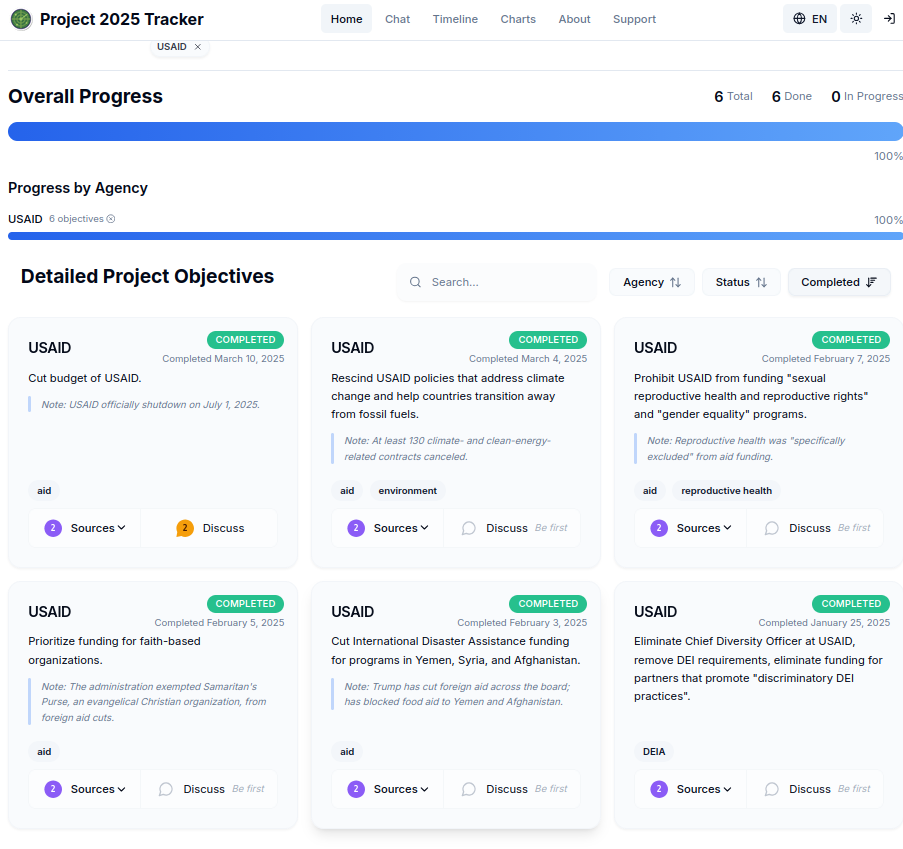The height and width of the screenshot is (849, 903).
Task: Switch to the Timeline tab
Action: pyautogui.click(x=455, y=18)
